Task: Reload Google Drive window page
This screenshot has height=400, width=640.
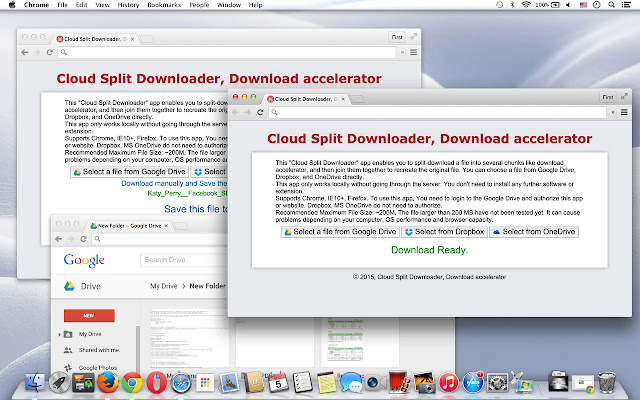Action: coord(83,239)
